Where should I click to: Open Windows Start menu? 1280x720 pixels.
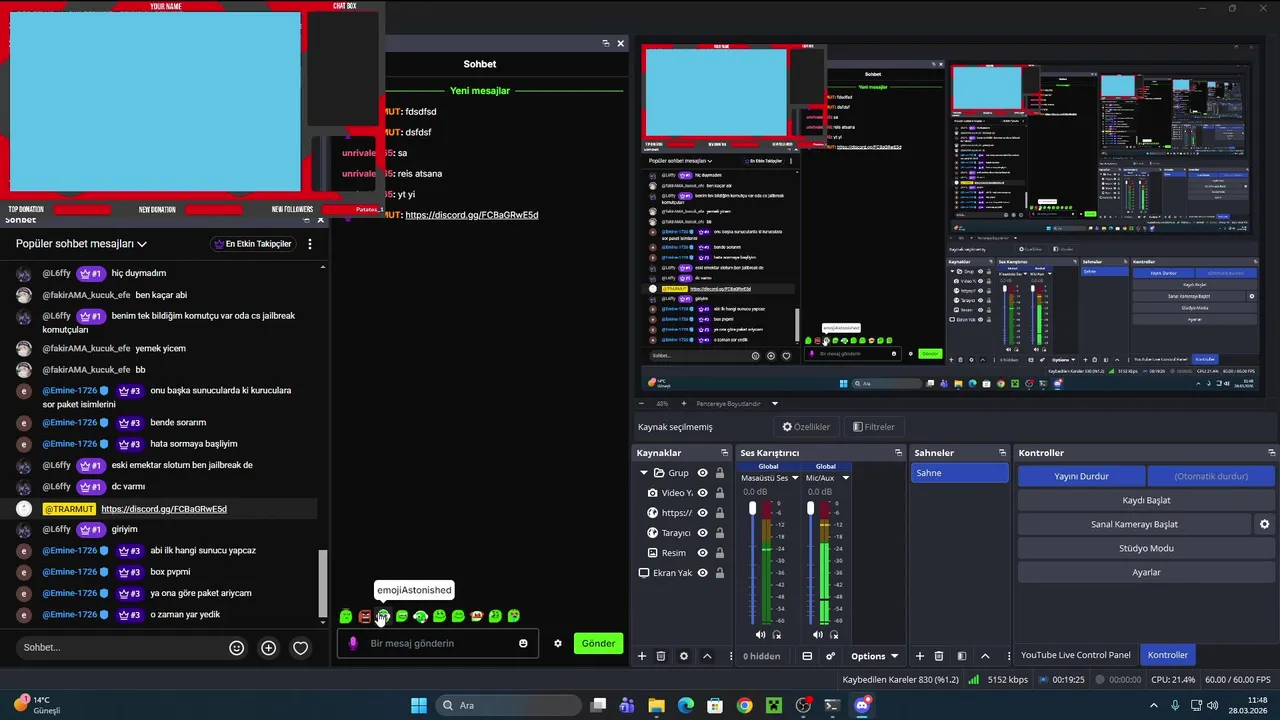tap(419, 705)
